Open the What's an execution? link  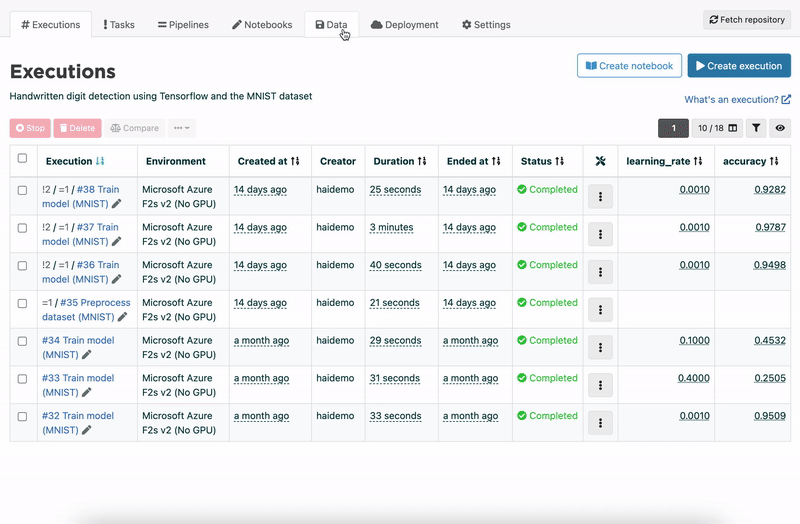click(x=737, y=99)
